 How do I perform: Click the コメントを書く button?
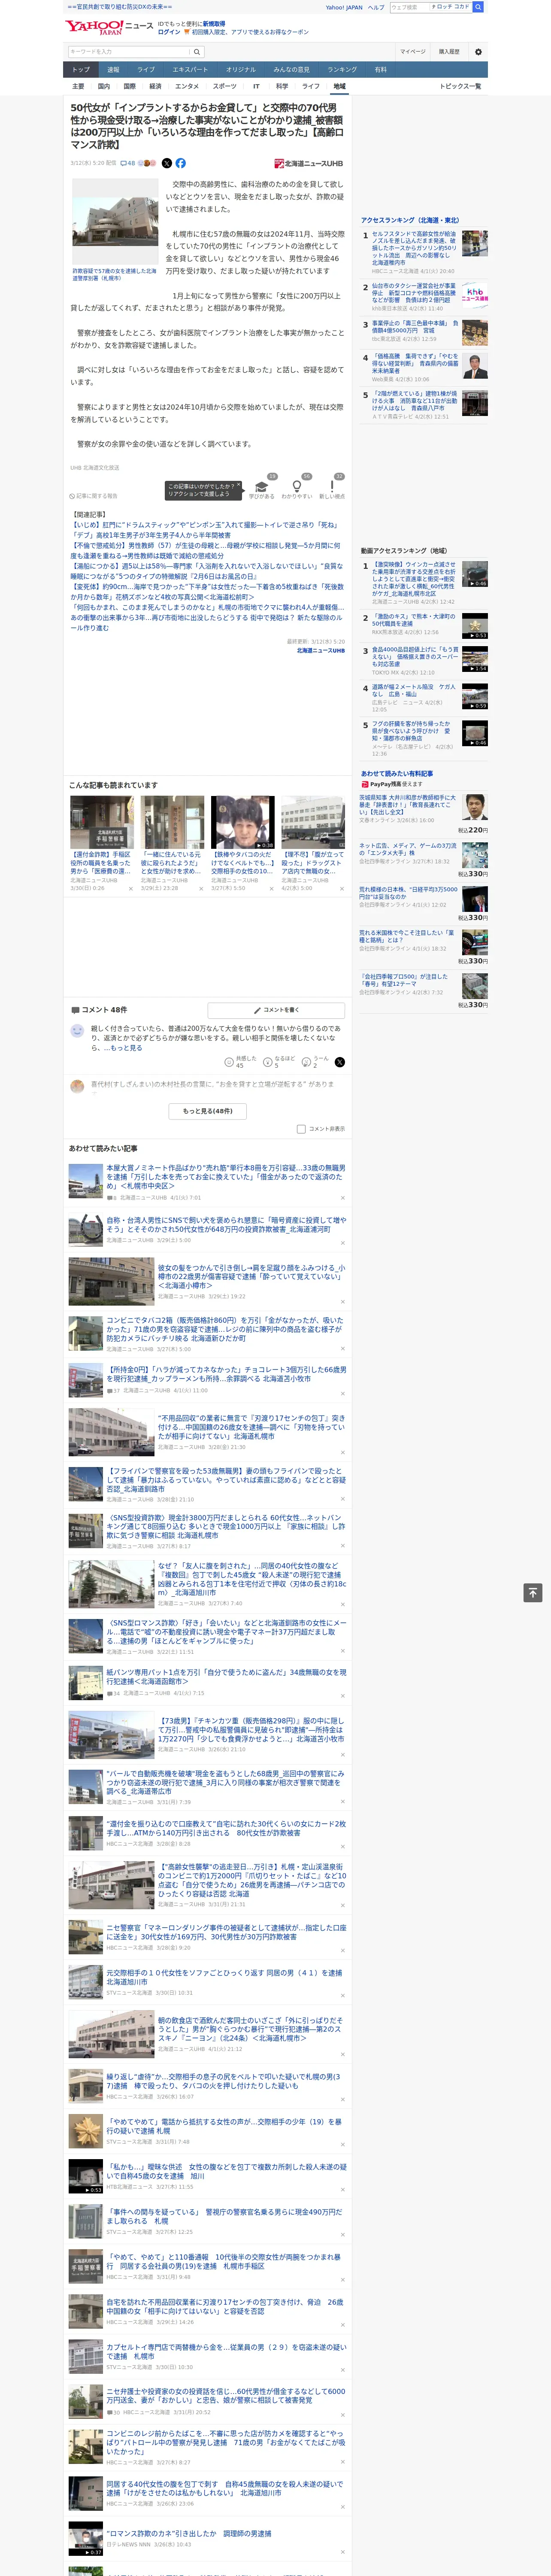276,1009
